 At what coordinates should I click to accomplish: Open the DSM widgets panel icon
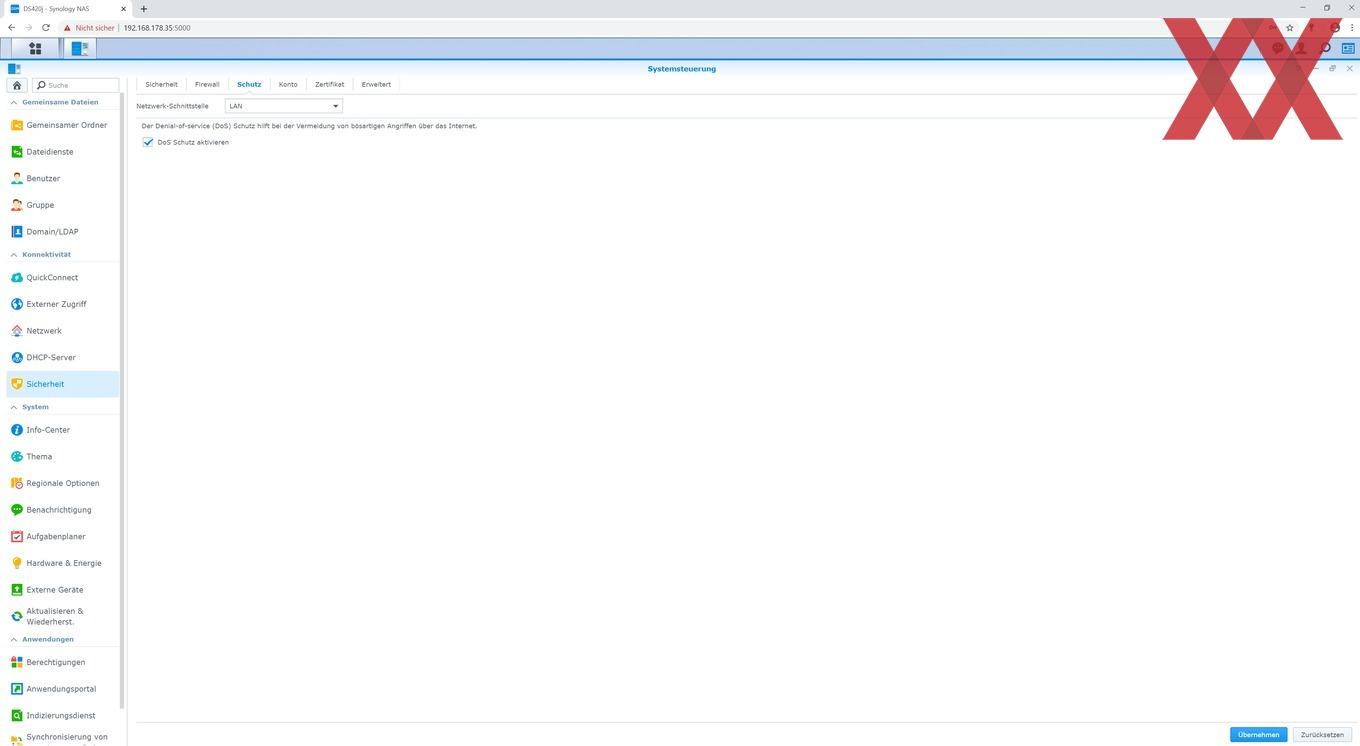(x=1348, y=48)
